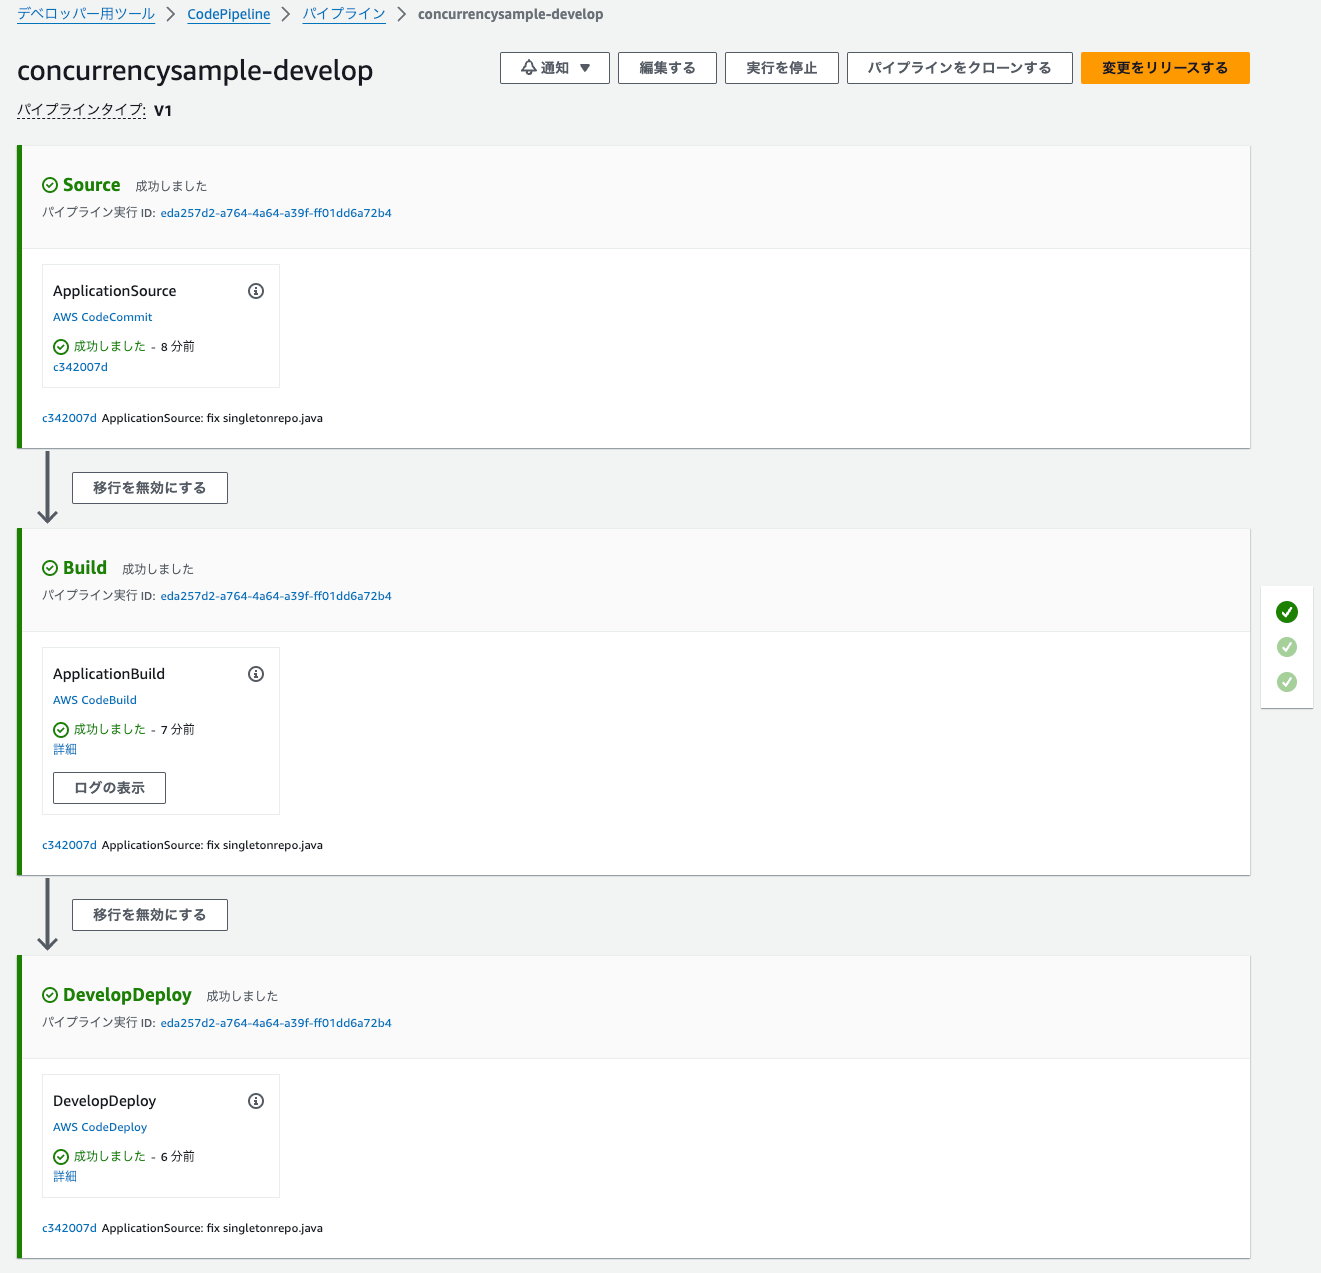Open 詳細 link in DevelopDeploy card

point(65,1176)
